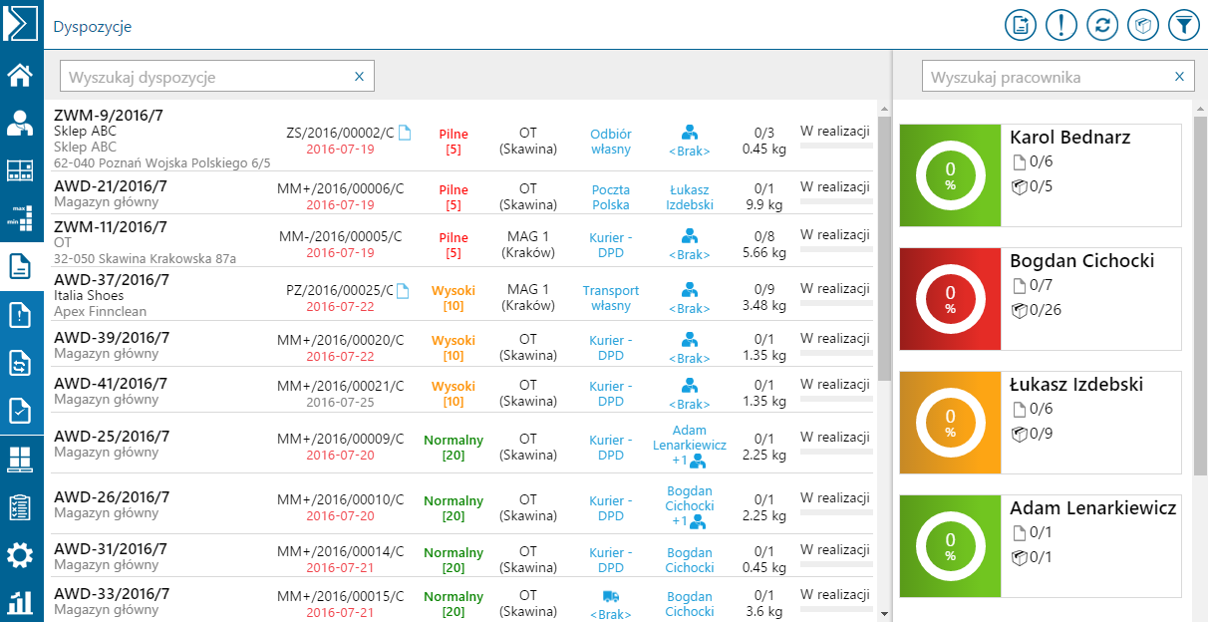Viewport: 1208px width, 622px height.
Task: Click Adam Lenarkiewicz link in AWD-25 row
Action: pyautogui.click(x=690, y=438)
